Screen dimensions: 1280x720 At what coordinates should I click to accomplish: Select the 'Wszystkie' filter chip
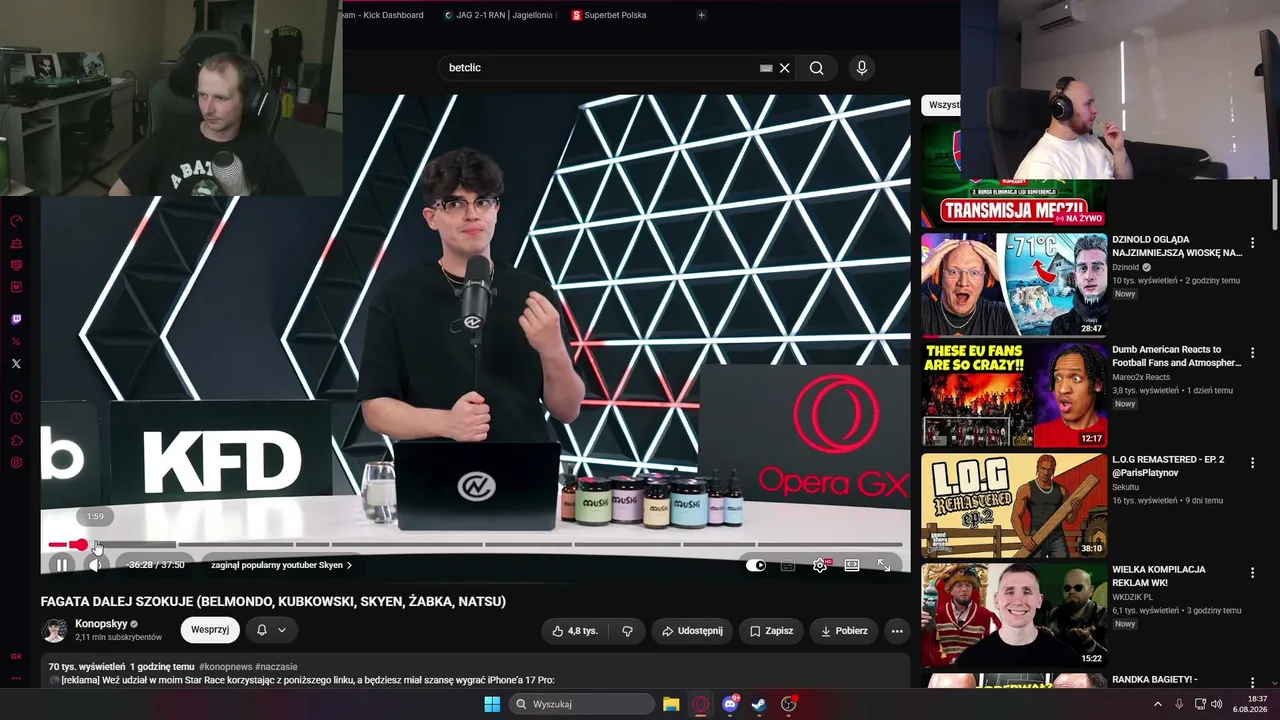tap(942, 105)
